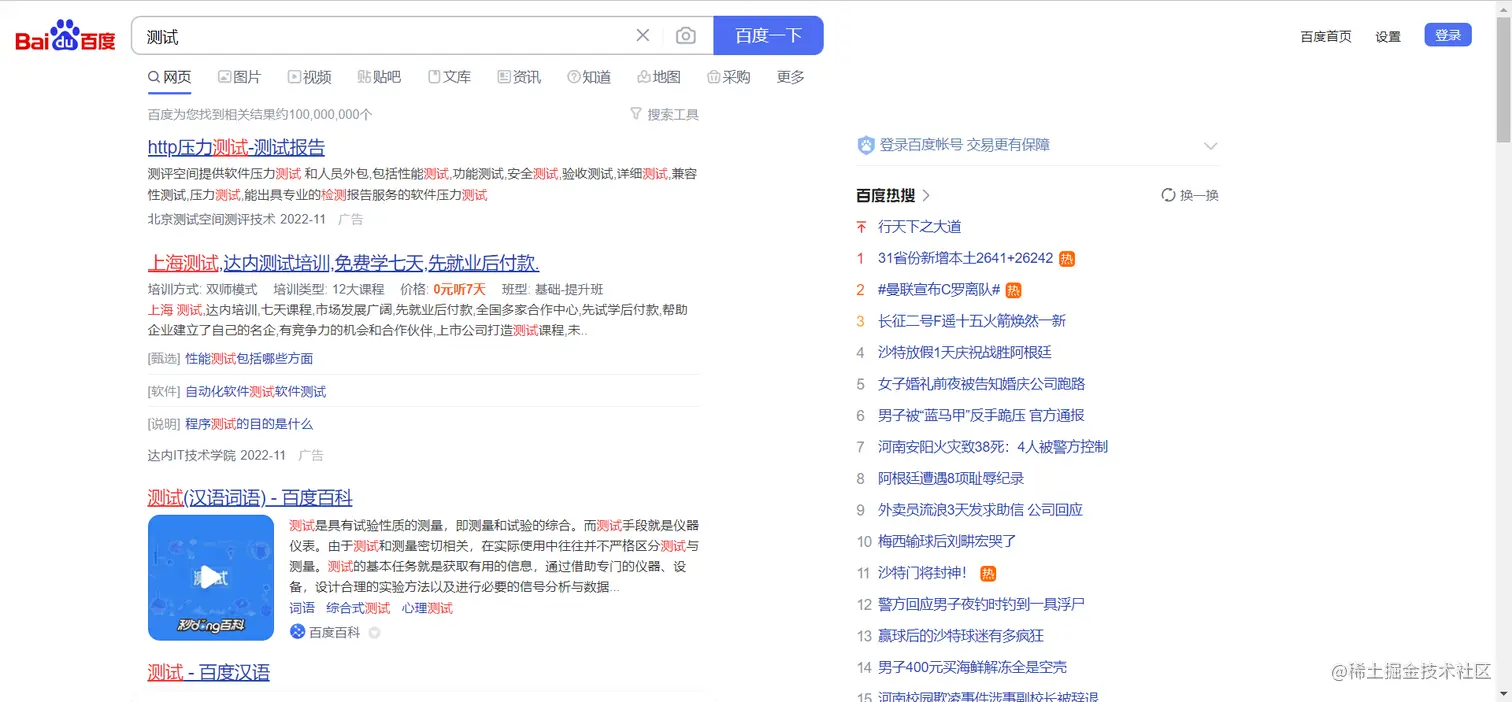Open the 文库 tab
Screen dimensions: 1512x702
pyautogui.click(x=449, y=77)
